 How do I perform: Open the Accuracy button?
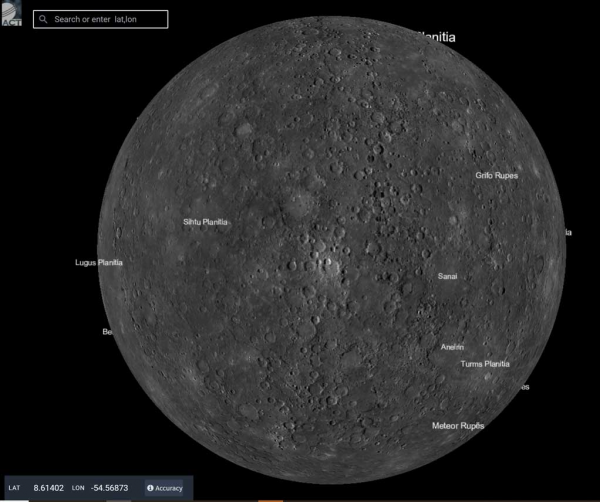tap(165, 488)
